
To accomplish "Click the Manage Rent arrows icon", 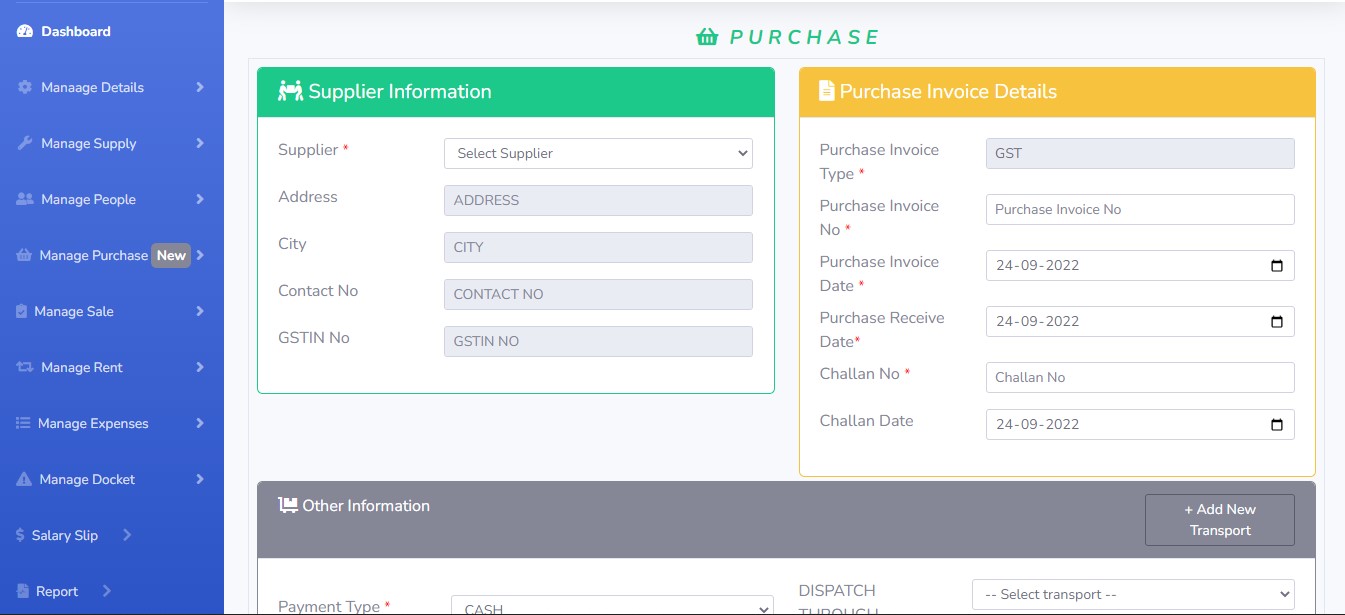I will pos(25,368).
